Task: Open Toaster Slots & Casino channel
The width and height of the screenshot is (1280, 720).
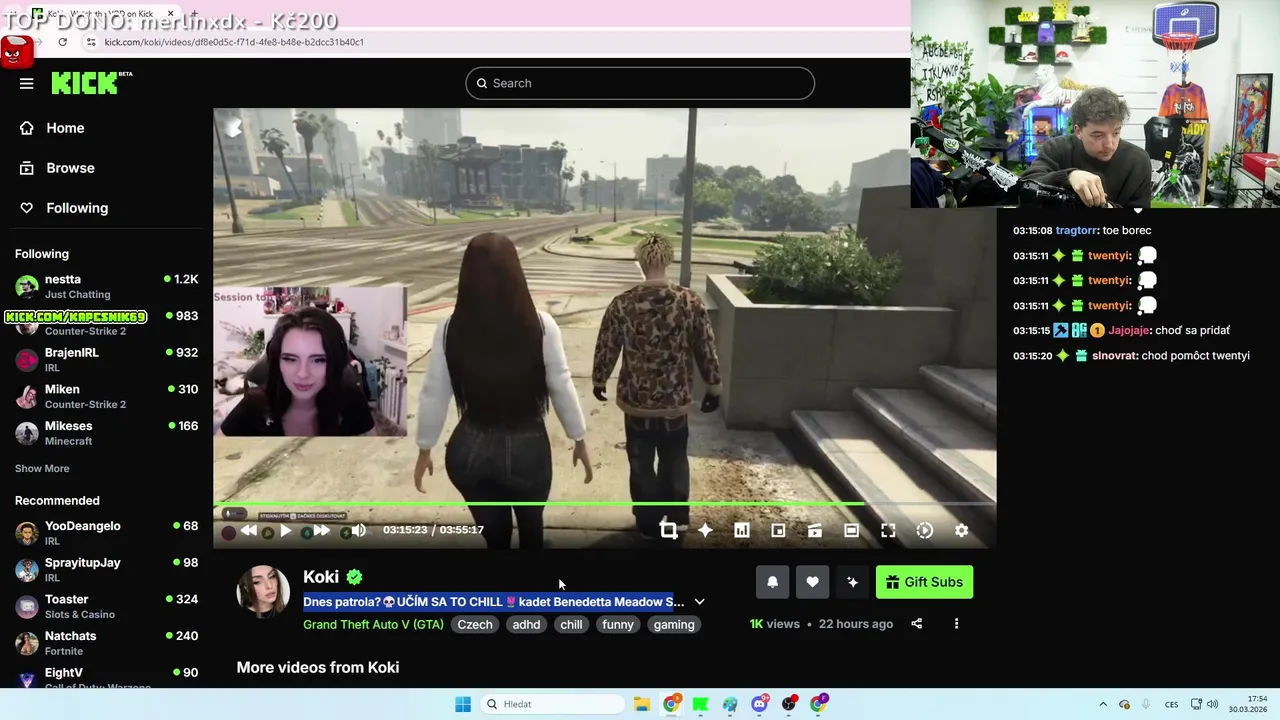Action: click(106, 606)
